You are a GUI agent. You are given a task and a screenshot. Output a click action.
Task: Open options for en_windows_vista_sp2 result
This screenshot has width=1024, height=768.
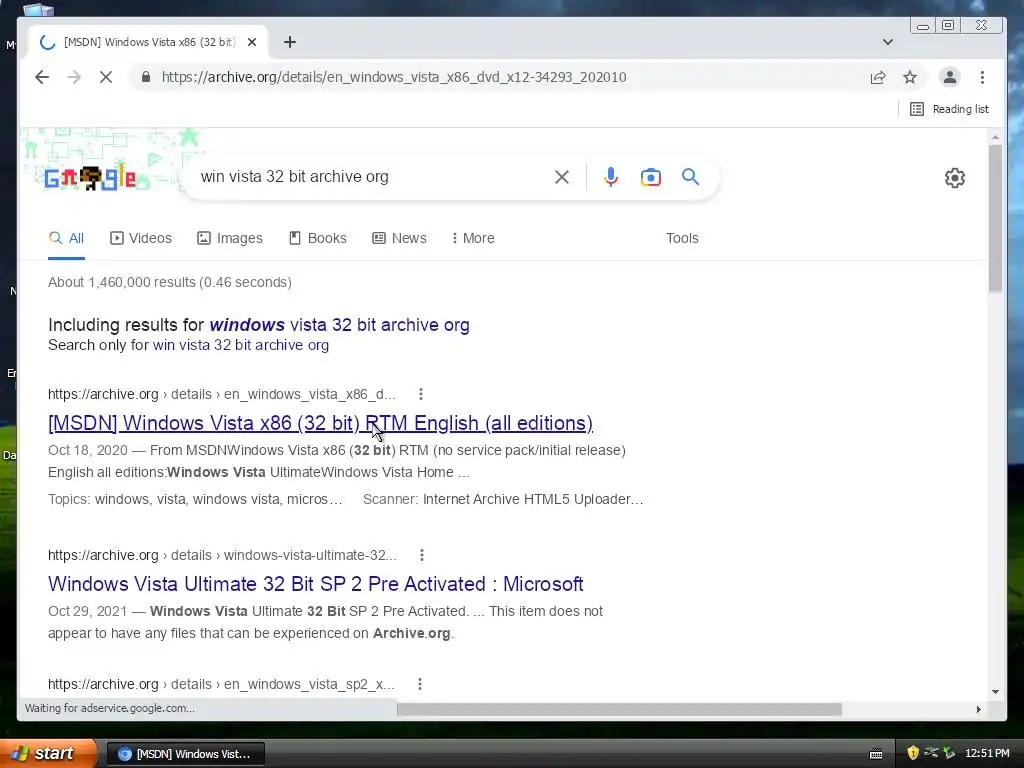[x=420, y=684]
